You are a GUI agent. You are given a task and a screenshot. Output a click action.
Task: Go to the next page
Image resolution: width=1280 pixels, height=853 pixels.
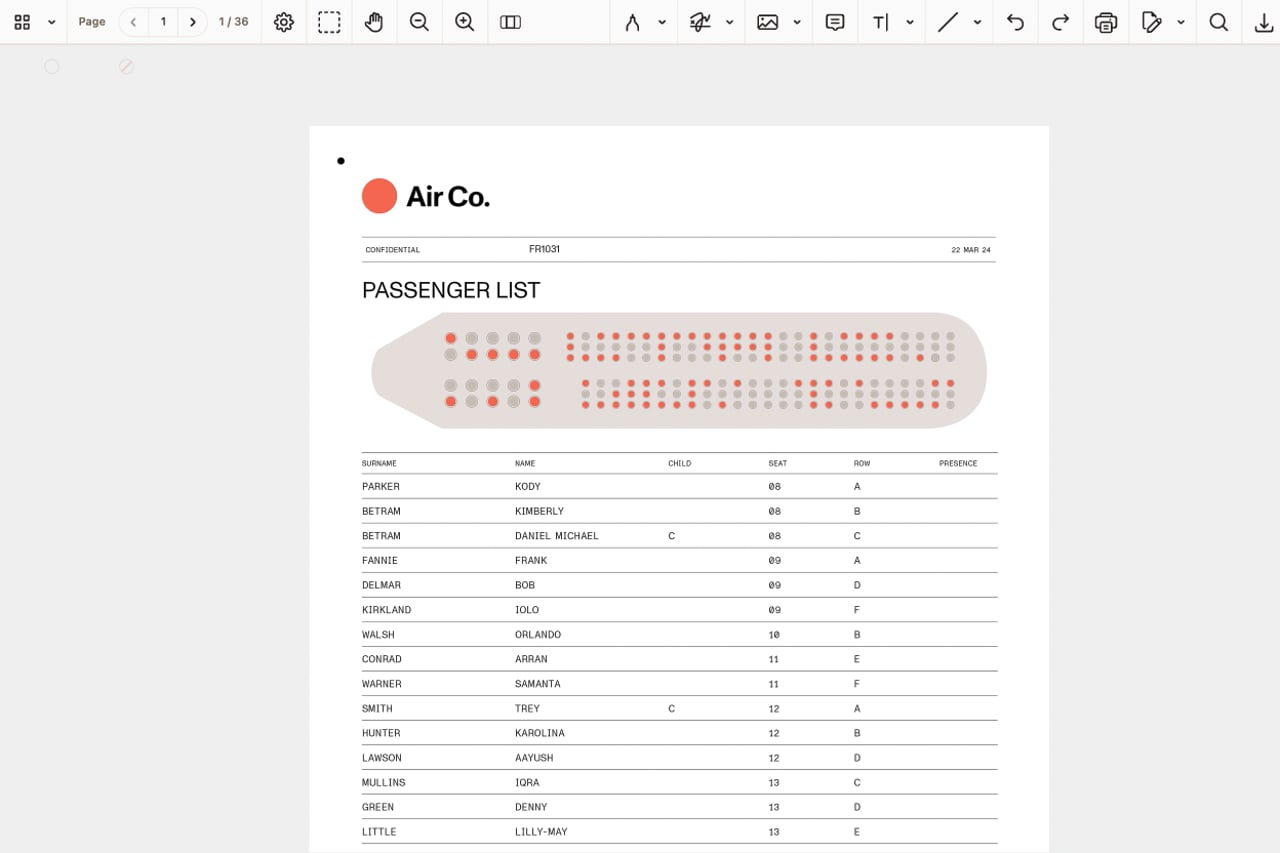(x=193, y=22)
